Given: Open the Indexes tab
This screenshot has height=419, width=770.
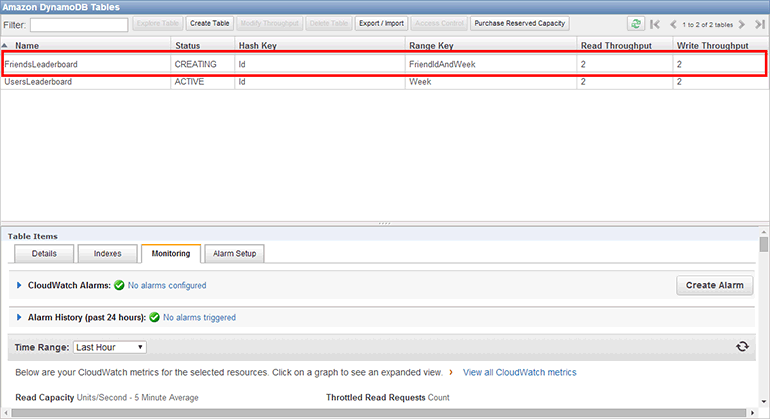Looking at the screenshot, I should click(106, 253).
